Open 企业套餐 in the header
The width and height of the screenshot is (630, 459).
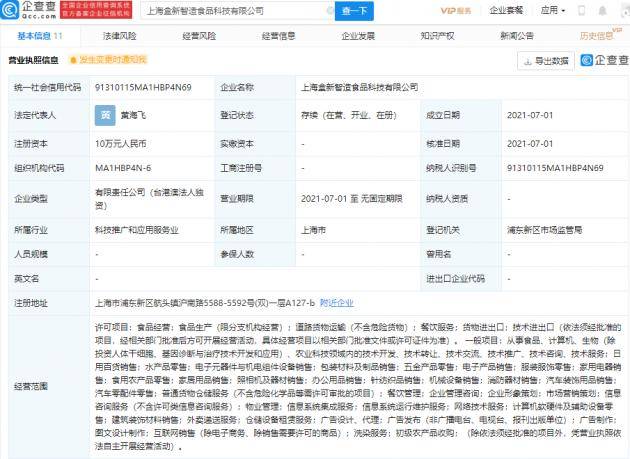pos(506,10)
